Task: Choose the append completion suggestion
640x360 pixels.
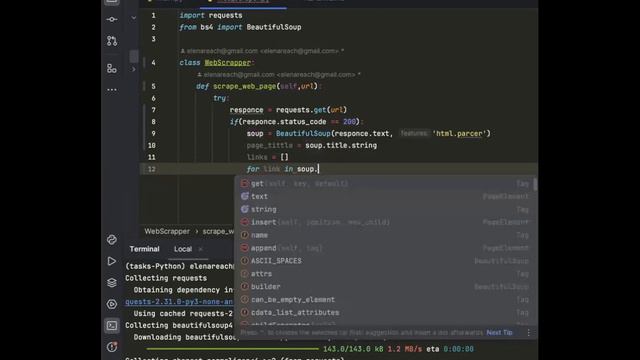Action: click(385, 248)
